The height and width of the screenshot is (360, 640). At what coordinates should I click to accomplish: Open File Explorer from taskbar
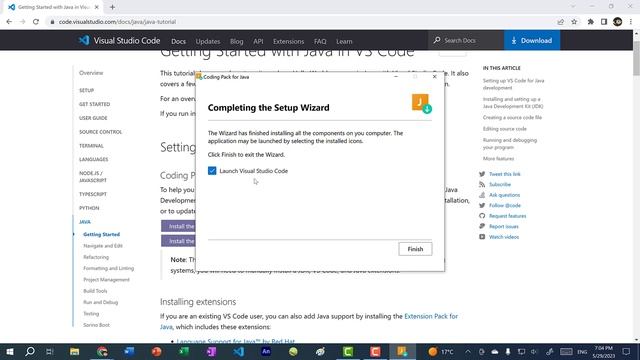74,351
